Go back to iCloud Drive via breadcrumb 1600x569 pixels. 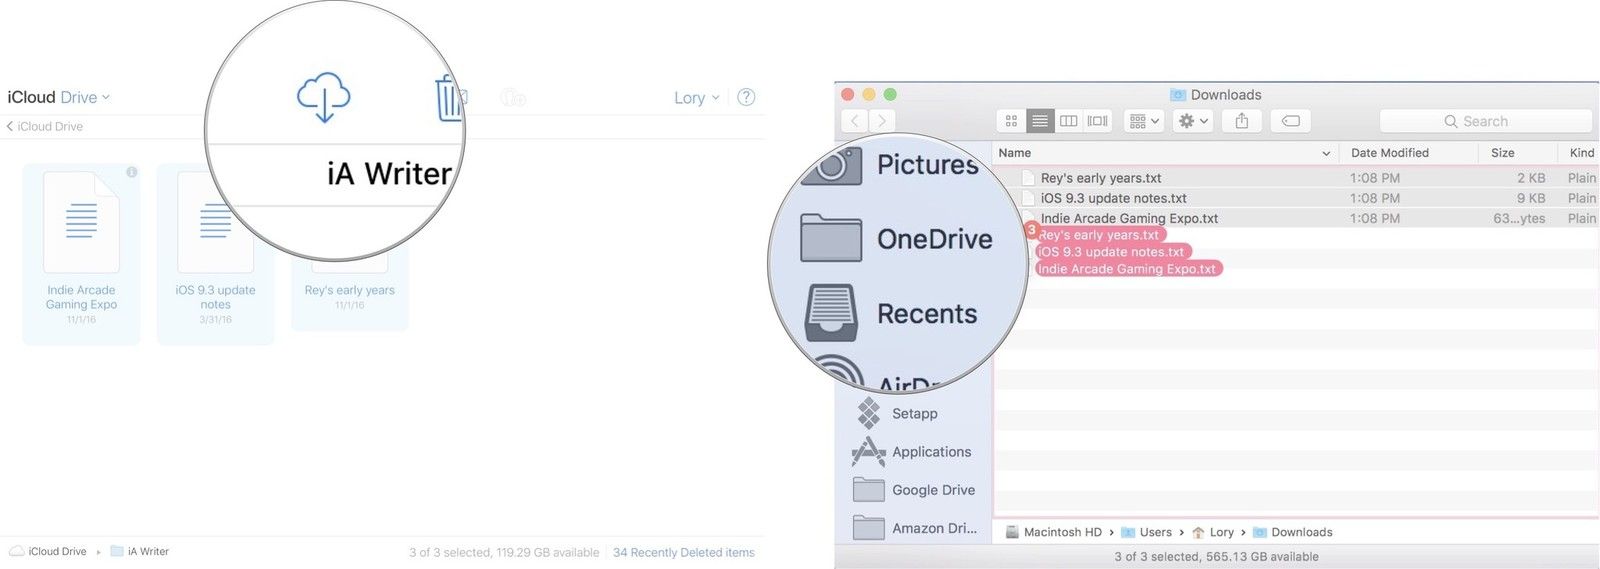(x=45, y=126)
